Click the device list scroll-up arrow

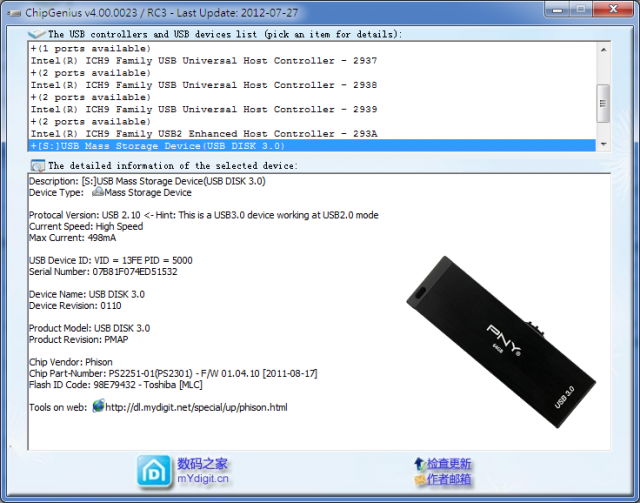tap(603, 49)
